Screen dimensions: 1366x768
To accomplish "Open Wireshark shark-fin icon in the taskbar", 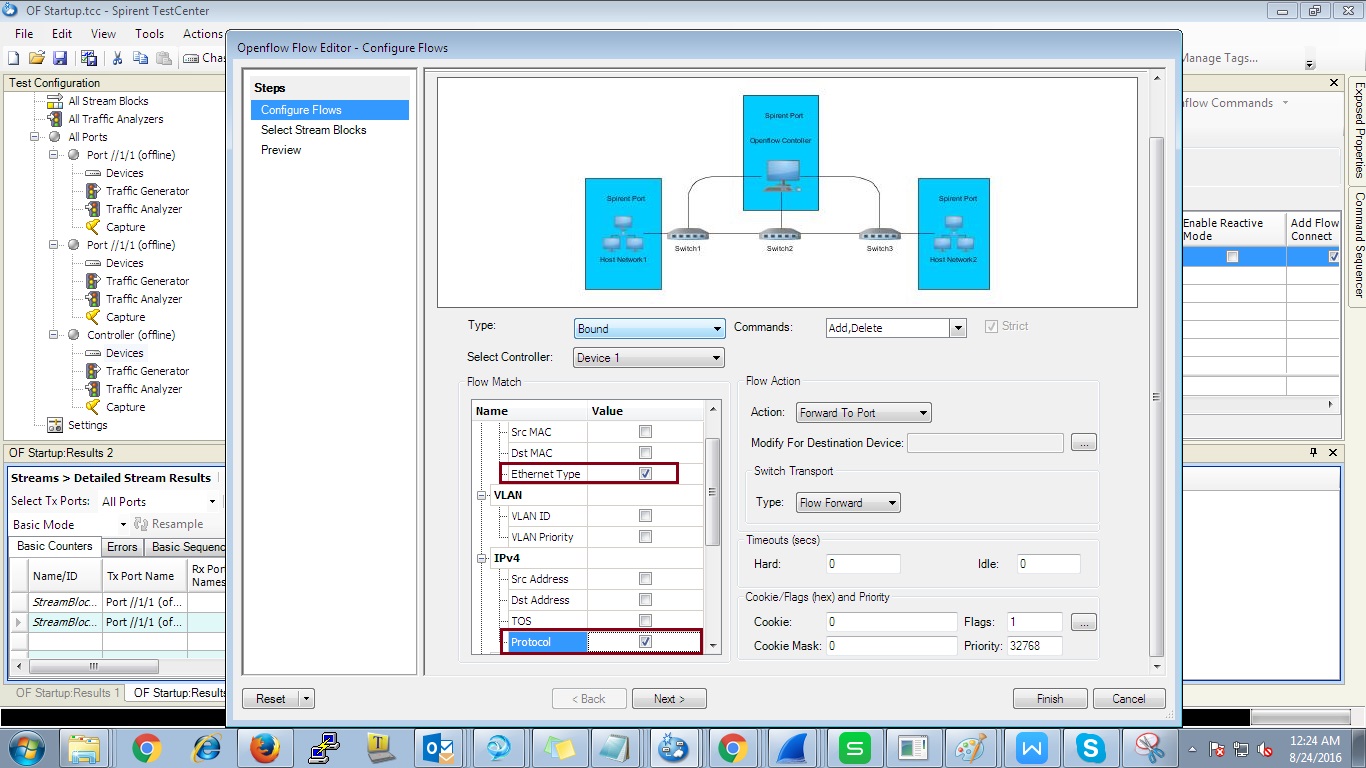I will 793,748.
